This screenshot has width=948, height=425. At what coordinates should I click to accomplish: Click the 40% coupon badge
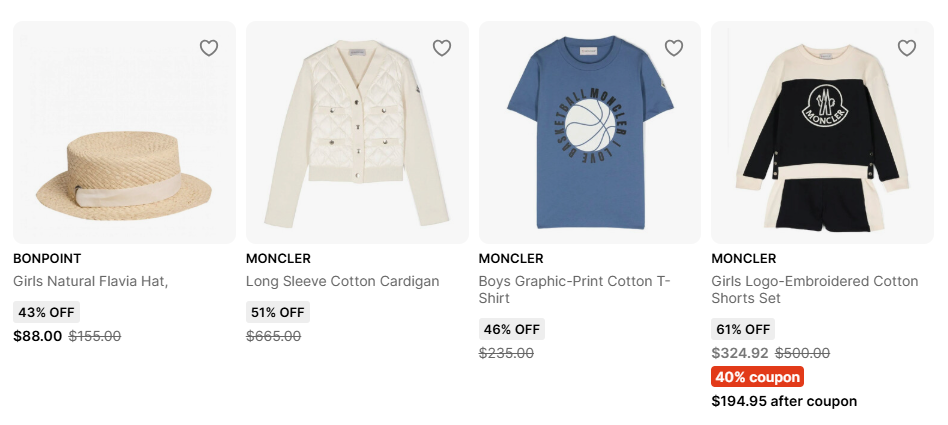click(x=757, y=377)
